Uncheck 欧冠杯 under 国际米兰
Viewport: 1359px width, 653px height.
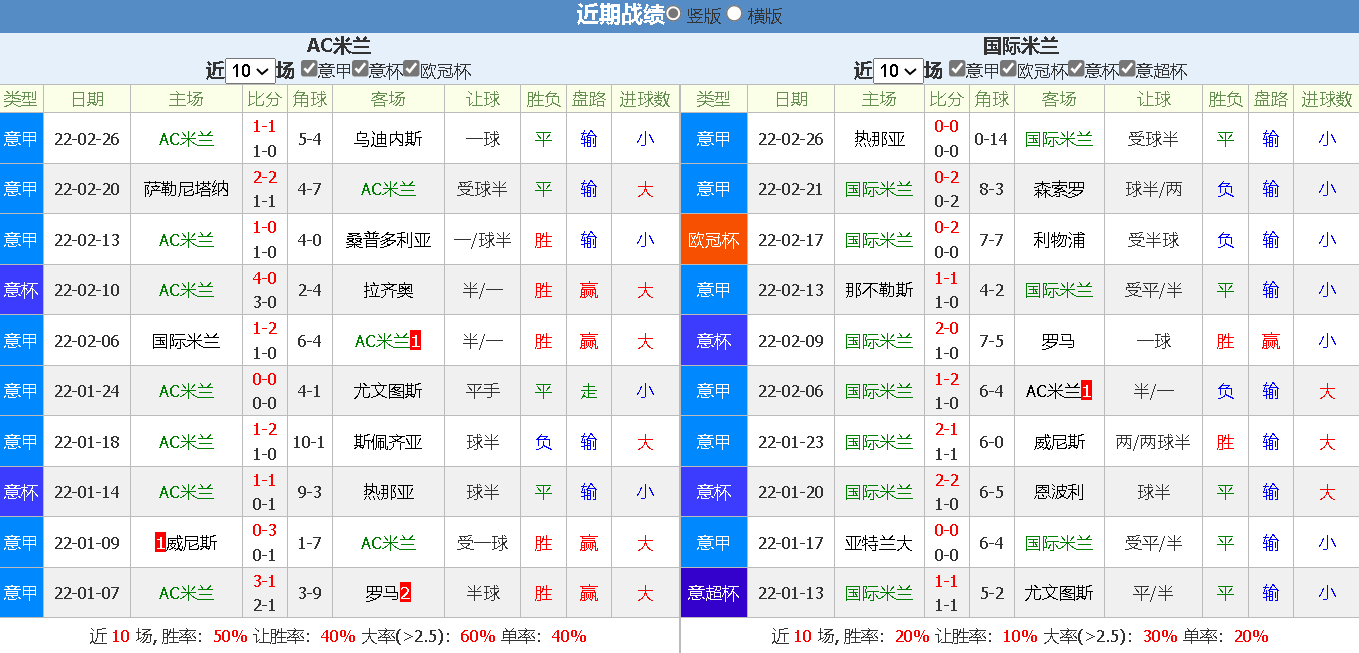point(1009,69)
